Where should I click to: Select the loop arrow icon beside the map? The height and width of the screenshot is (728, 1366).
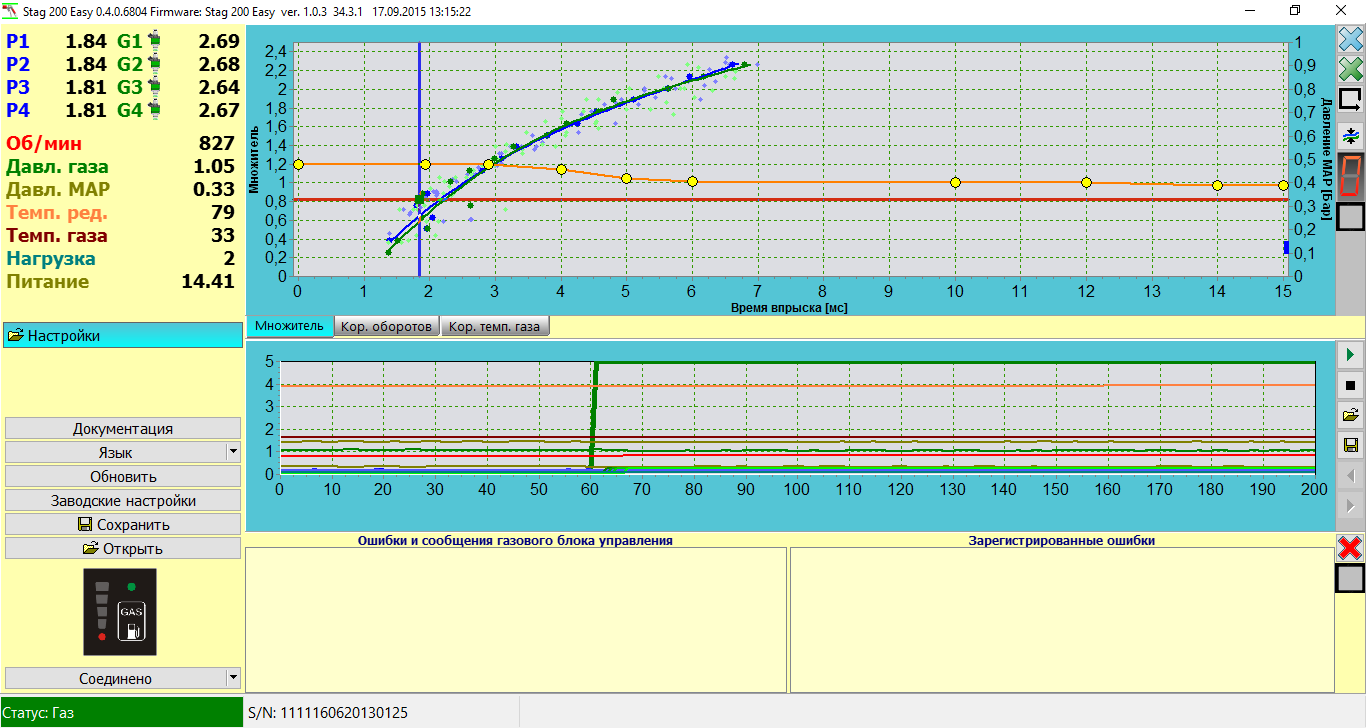click(x=1350, y=98)
